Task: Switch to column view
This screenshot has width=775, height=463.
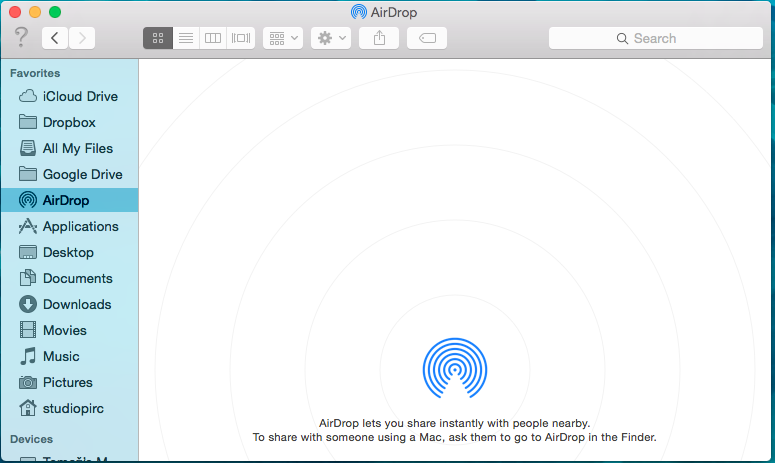Action: [x=213, y=38]
